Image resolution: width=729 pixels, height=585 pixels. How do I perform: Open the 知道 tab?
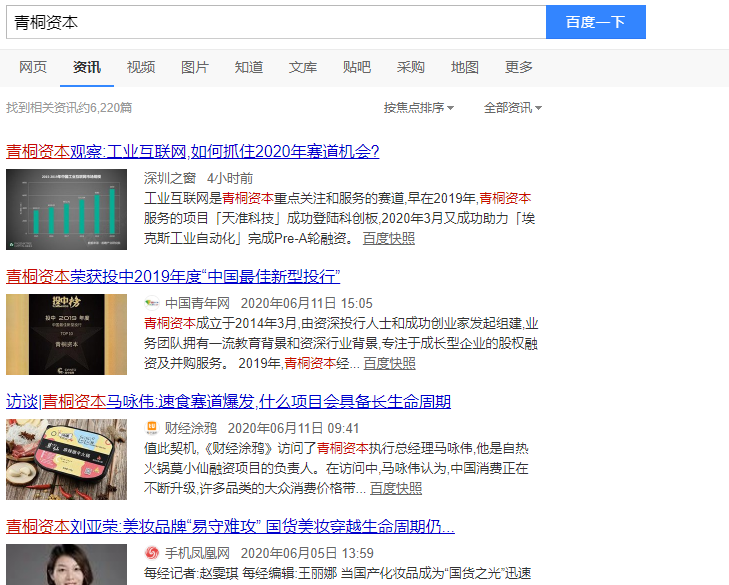[x=249, y=67]
